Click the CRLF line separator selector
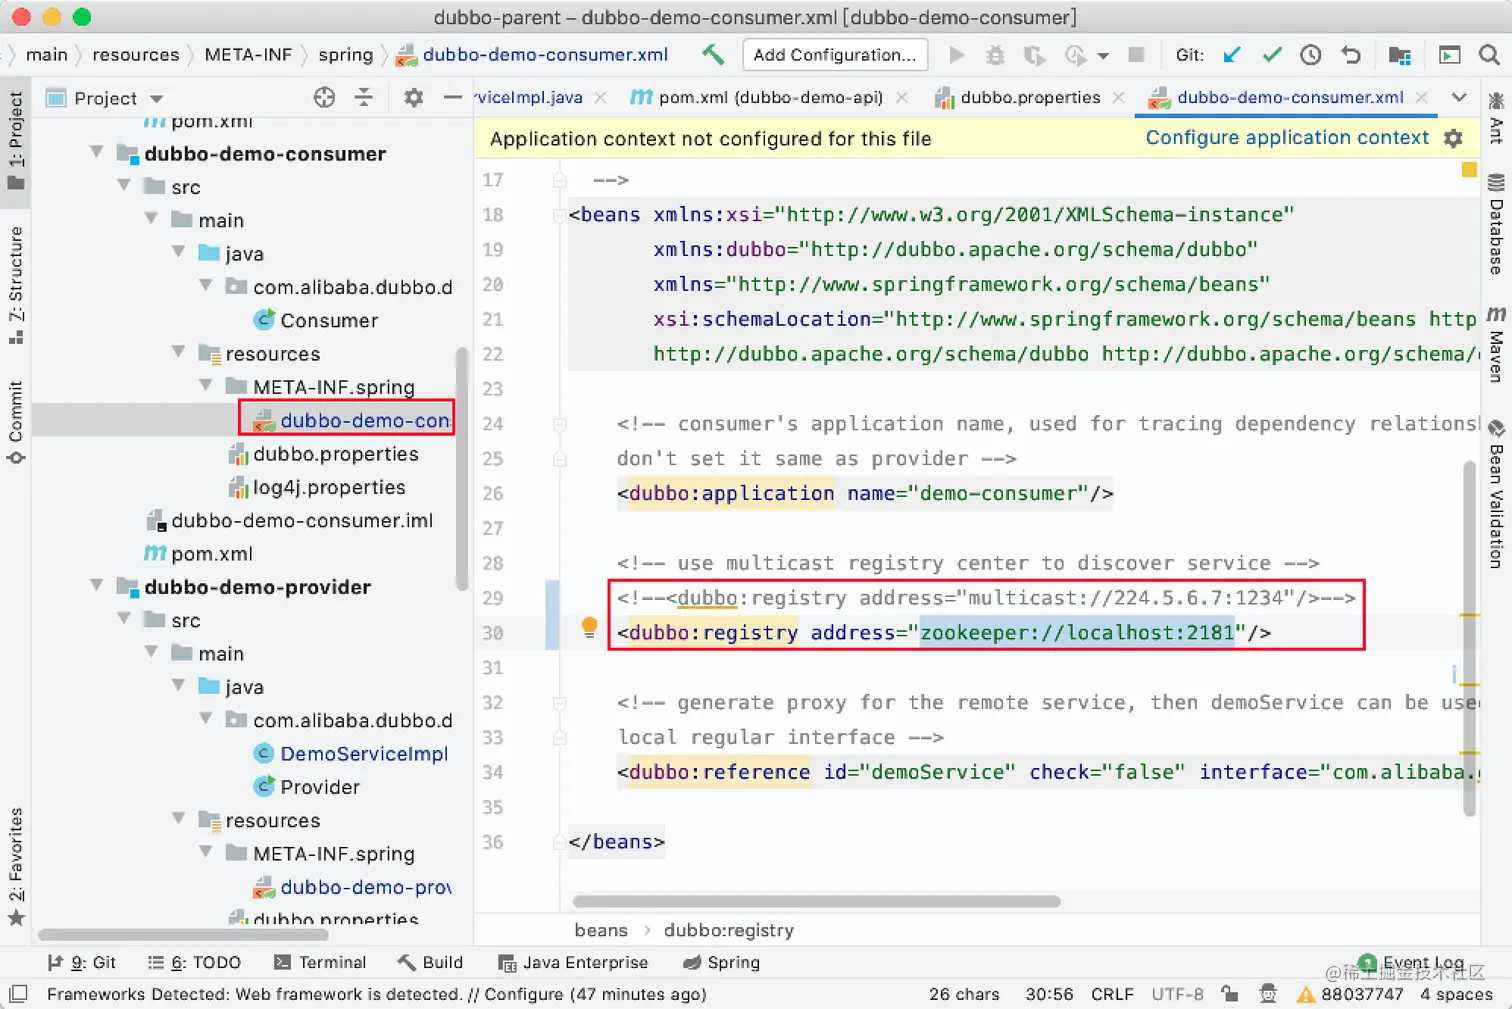 1112,994
